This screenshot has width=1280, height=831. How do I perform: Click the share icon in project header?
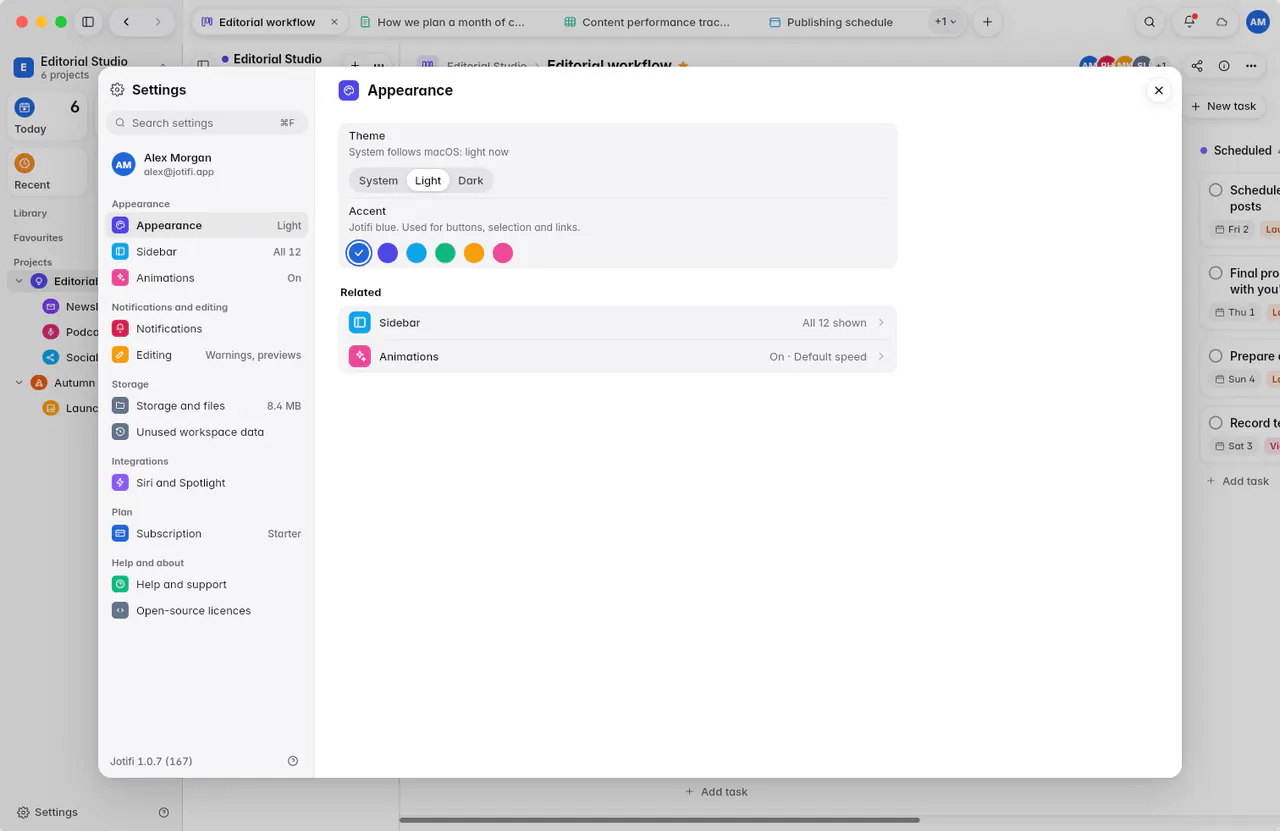pyautogui.click(x=1197, y=66)
